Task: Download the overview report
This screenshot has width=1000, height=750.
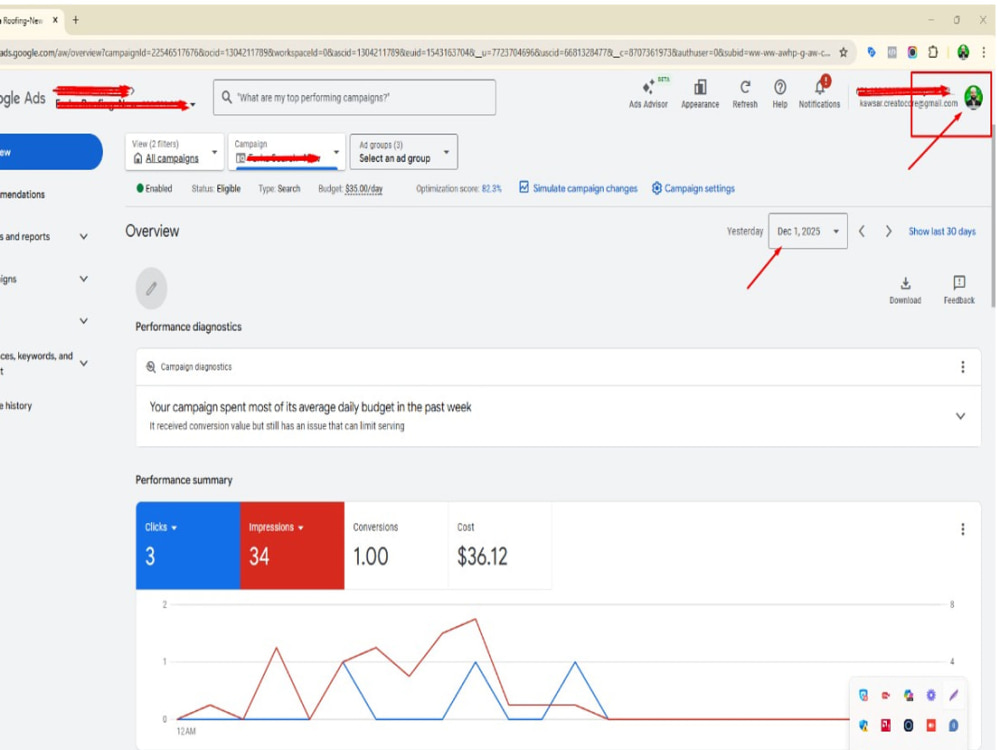Action: click(x=905, y=290)
